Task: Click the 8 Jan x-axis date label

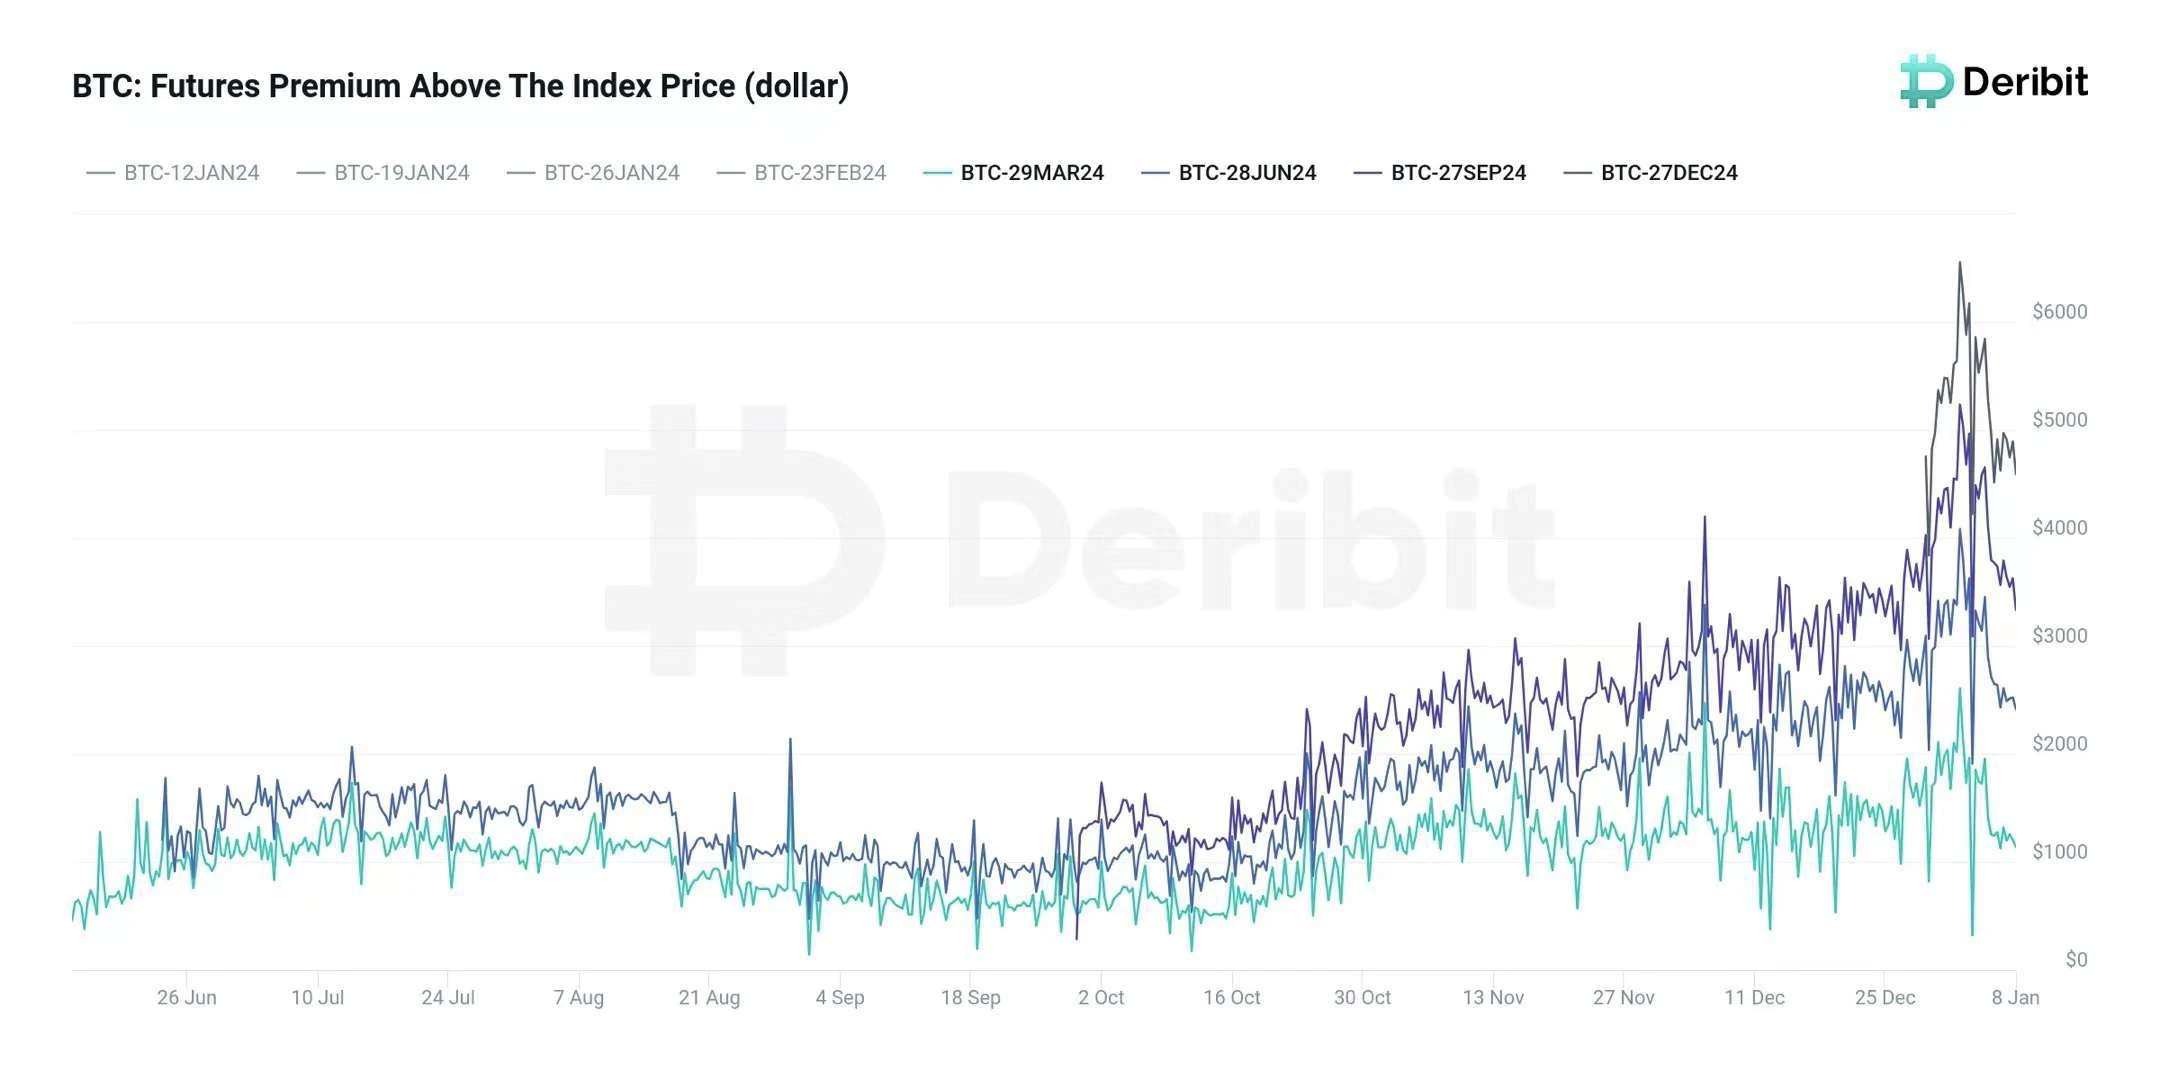Action: point(2015,998)
